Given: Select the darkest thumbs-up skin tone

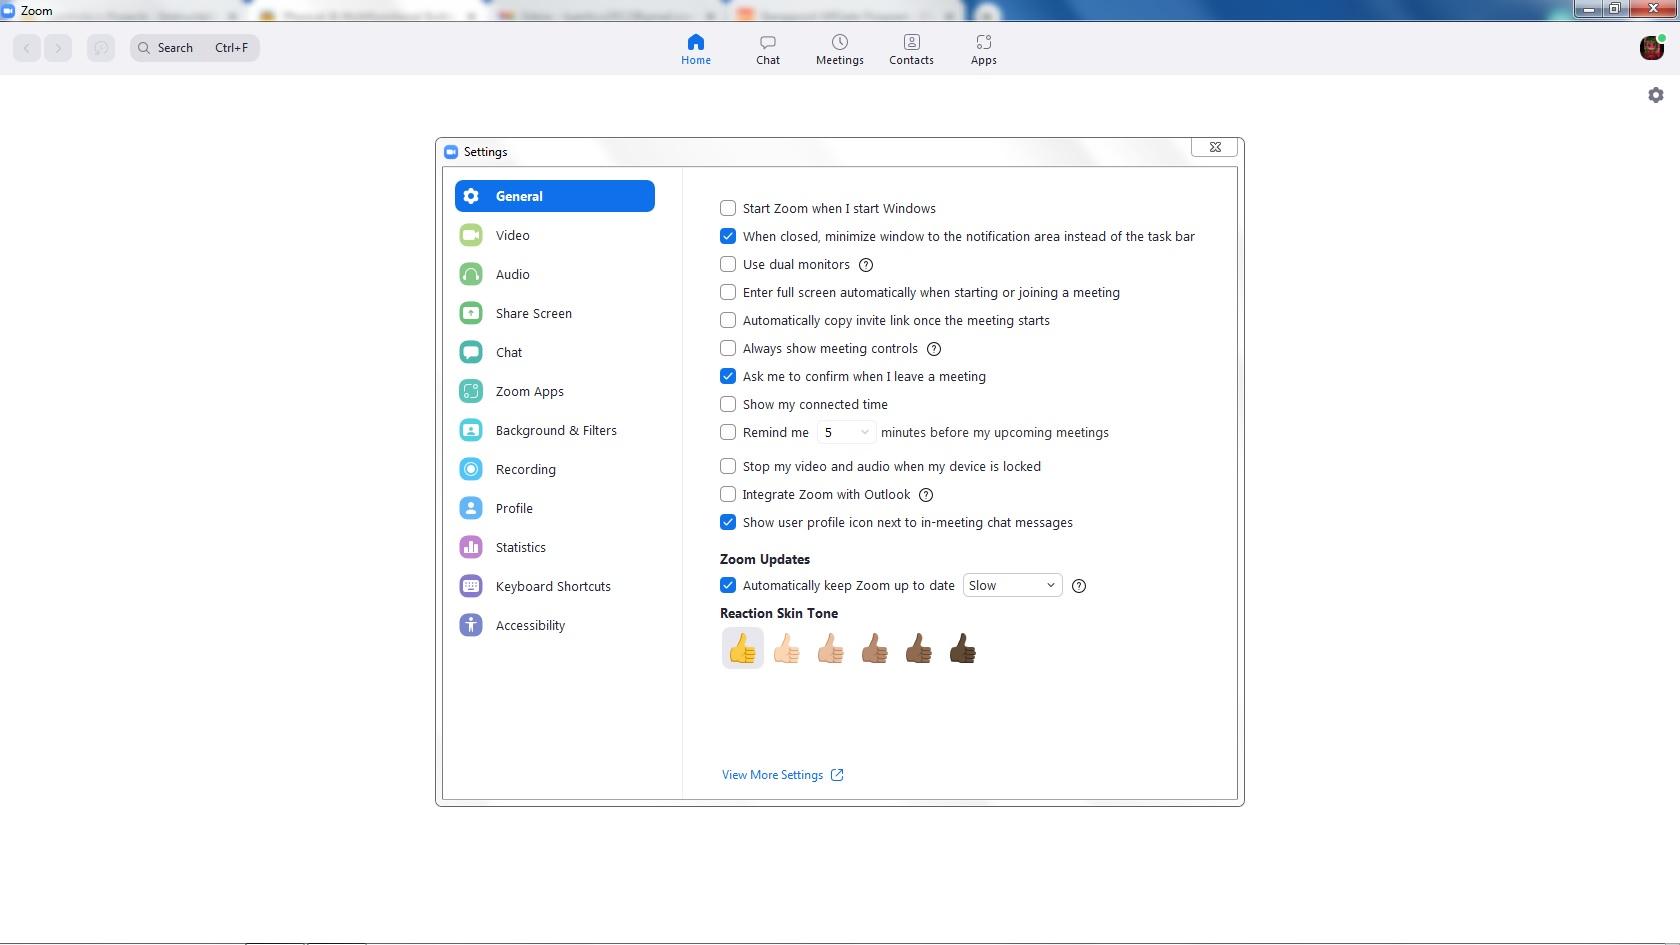Looking at the screenshot, I should point(963,649).
